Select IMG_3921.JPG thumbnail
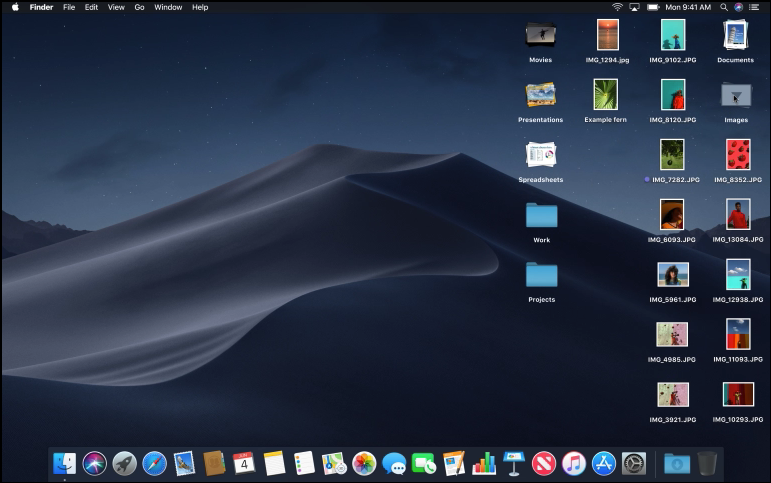771x483 pixels. (x=673, y=394)
